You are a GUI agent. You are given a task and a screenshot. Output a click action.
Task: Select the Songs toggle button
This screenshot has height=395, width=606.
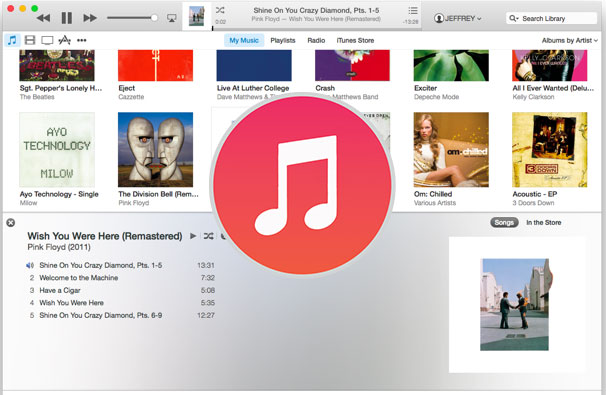504,222
